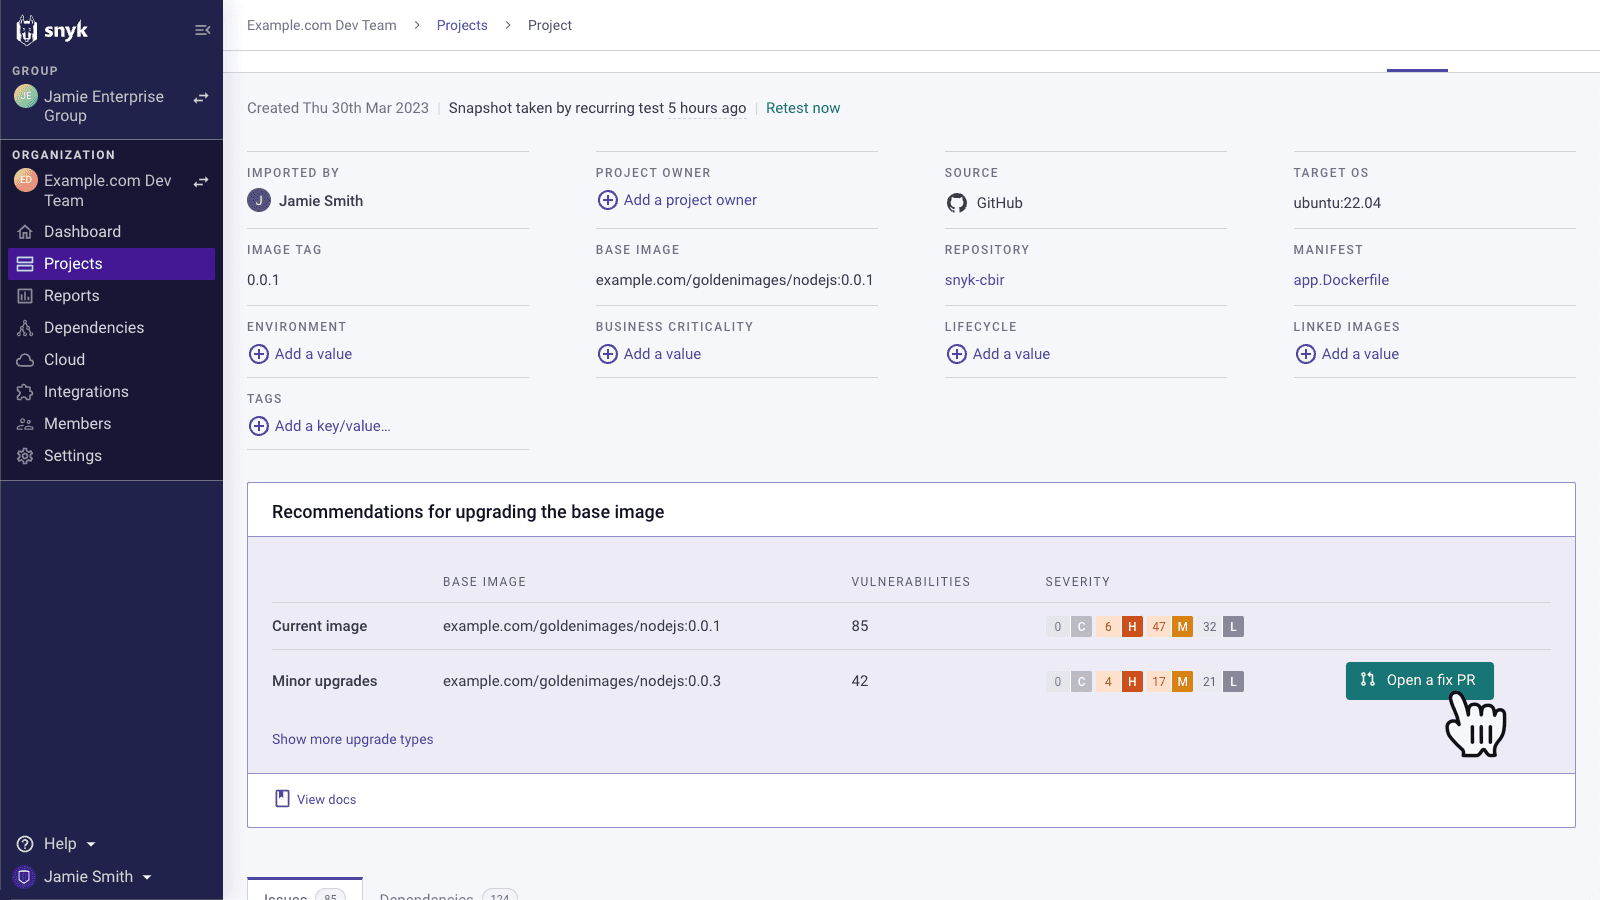
Task: Click the Reports chart icon
Action: [x=25, y=296]
